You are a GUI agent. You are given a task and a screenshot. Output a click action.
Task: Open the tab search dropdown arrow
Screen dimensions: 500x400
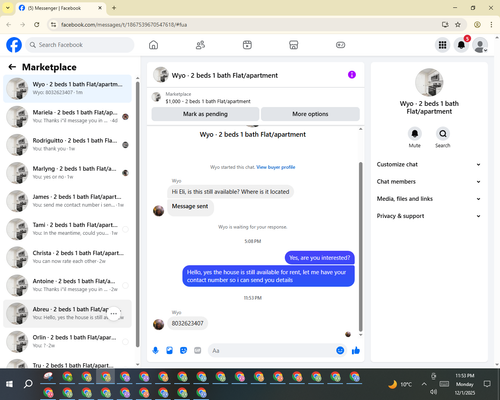pyautogui.click(x=7, y=8)
